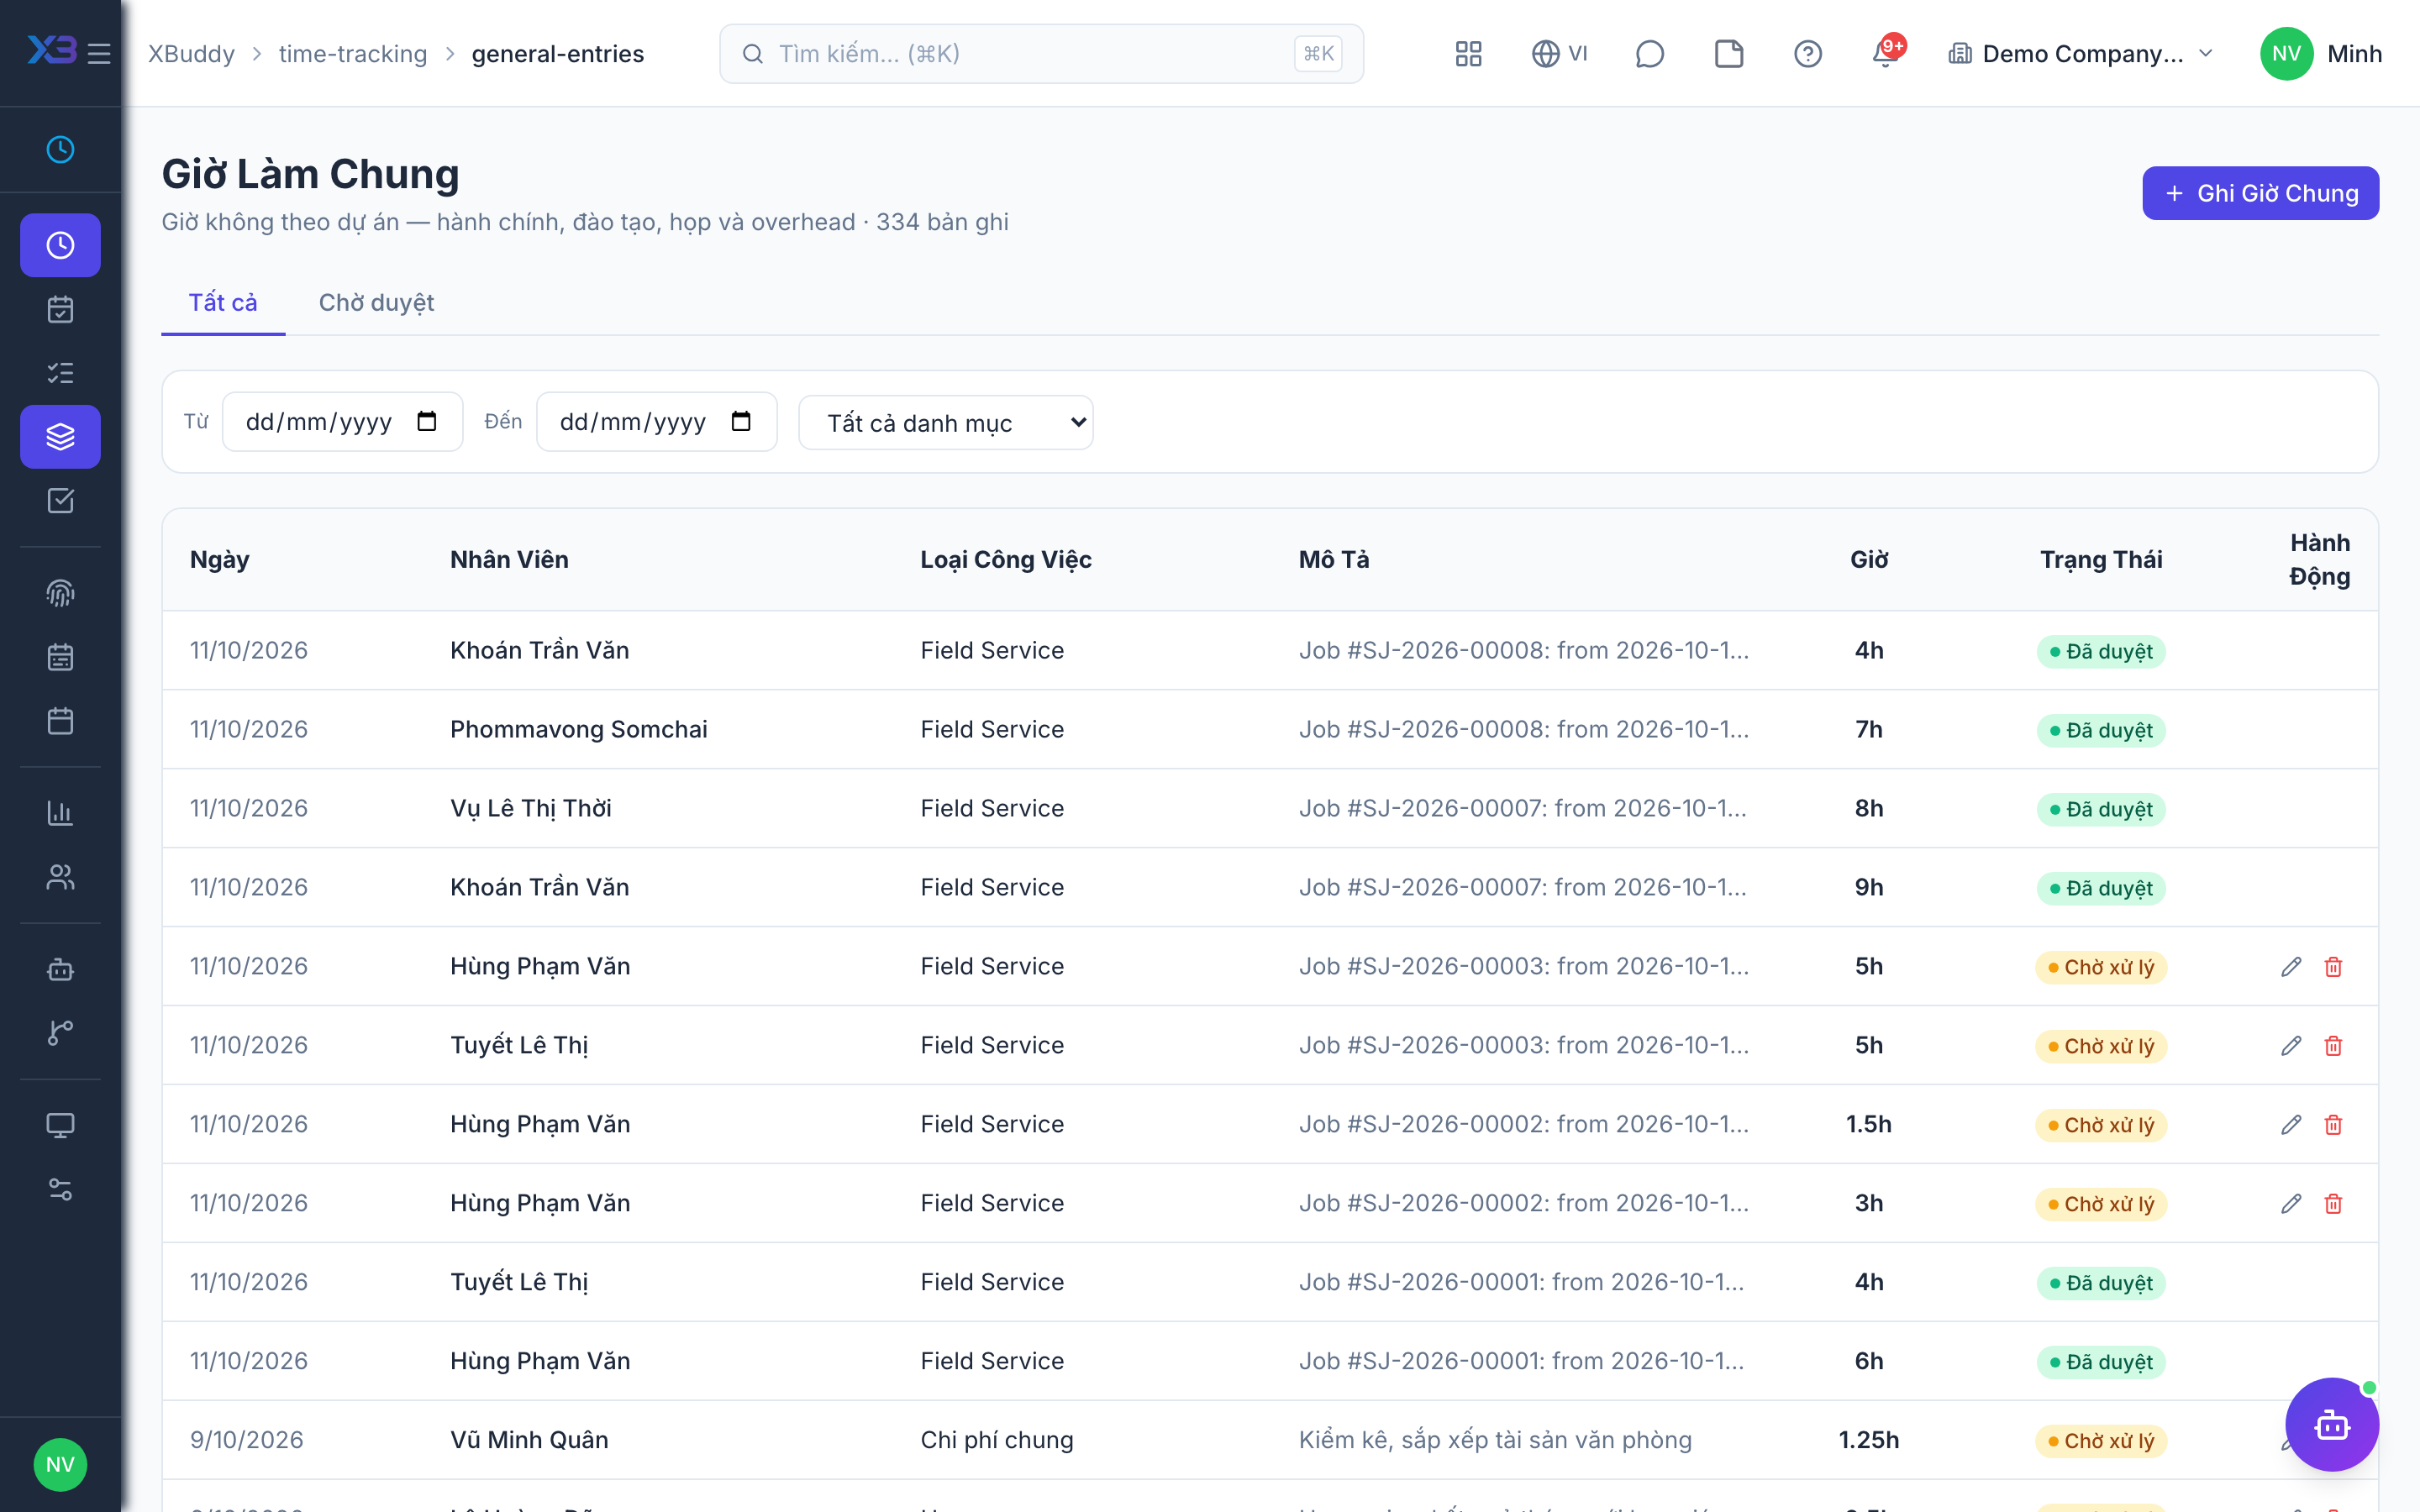Click the Ghi Giờ Chung button

pos(2260,193)
